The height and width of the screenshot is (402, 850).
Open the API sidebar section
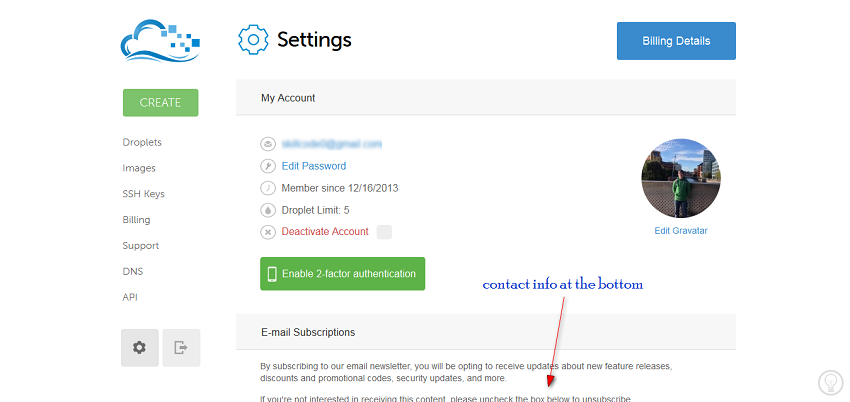click(130, 297)
